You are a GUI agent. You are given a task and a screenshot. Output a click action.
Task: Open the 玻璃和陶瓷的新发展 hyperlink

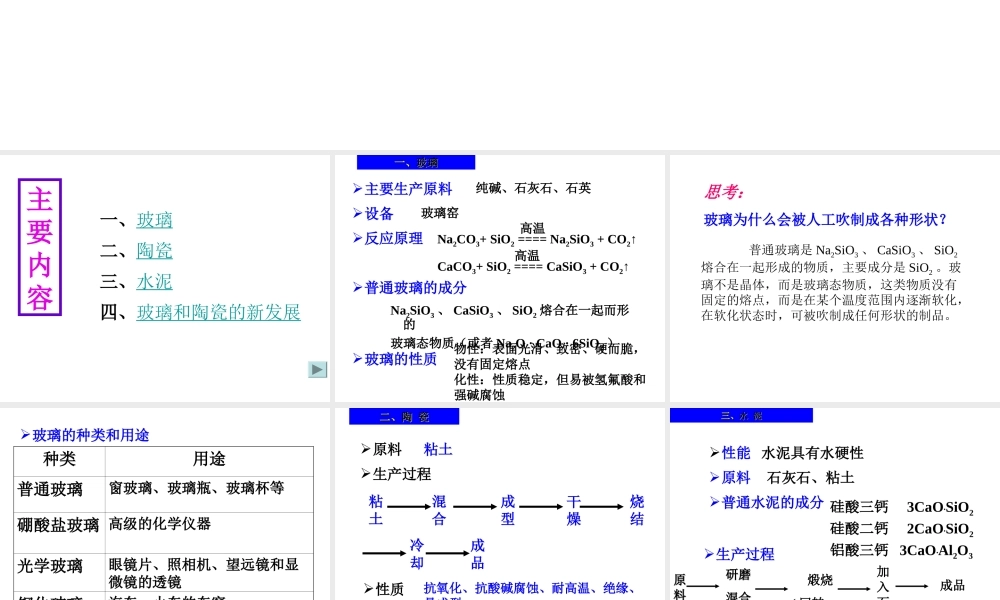point(218,312)
